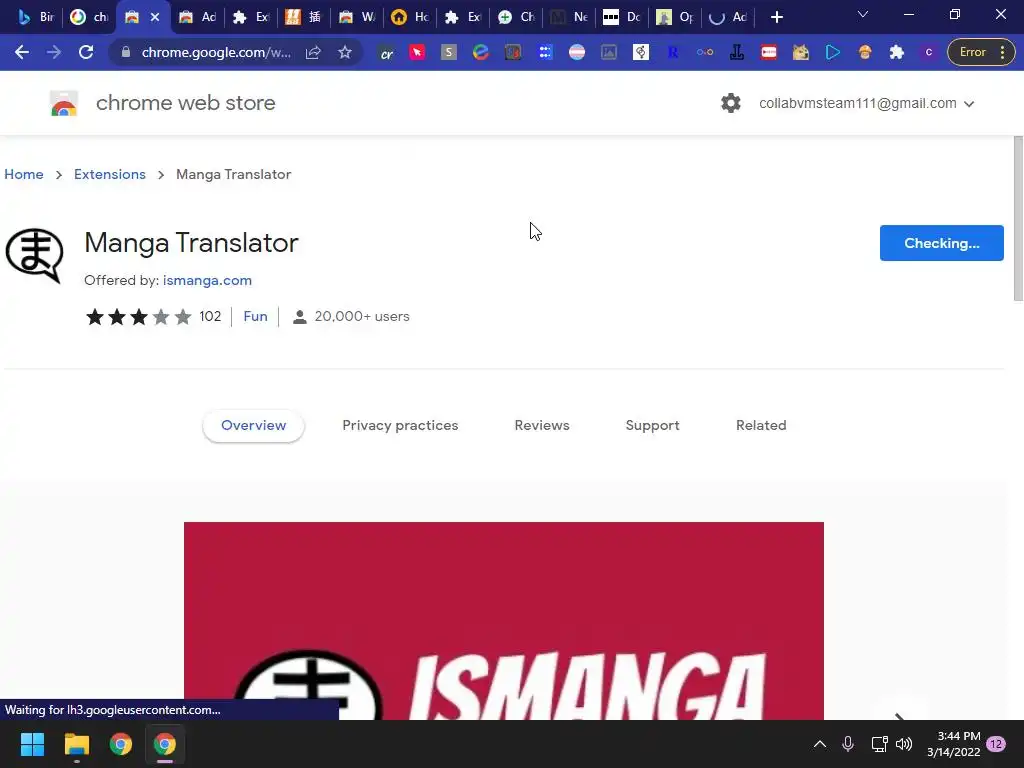Share this page from address bar

coord(313,52)
